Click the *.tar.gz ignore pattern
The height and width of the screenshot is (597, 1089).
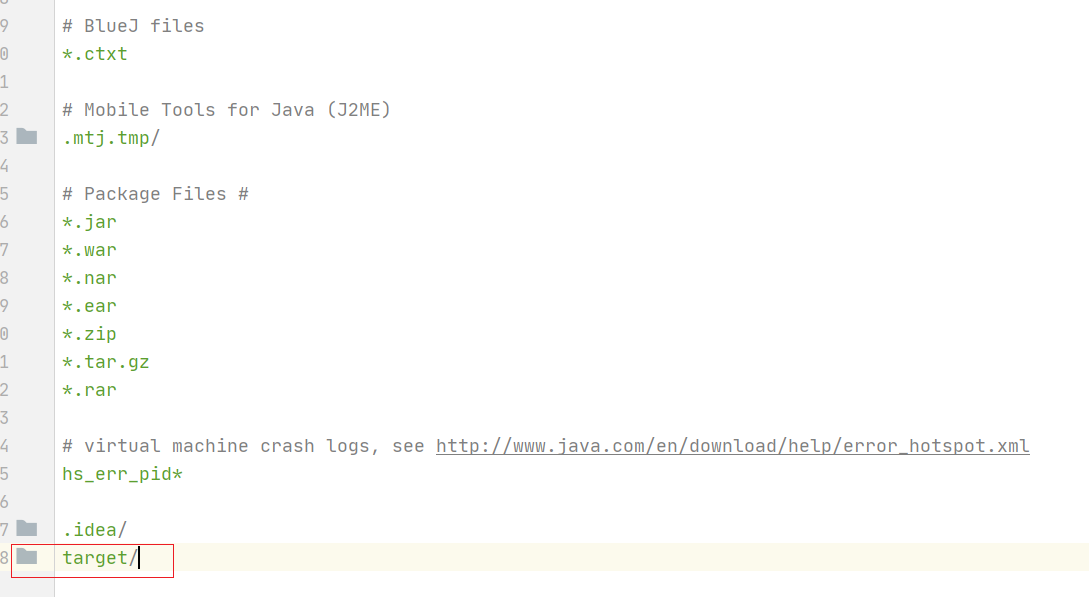[106, 362]
